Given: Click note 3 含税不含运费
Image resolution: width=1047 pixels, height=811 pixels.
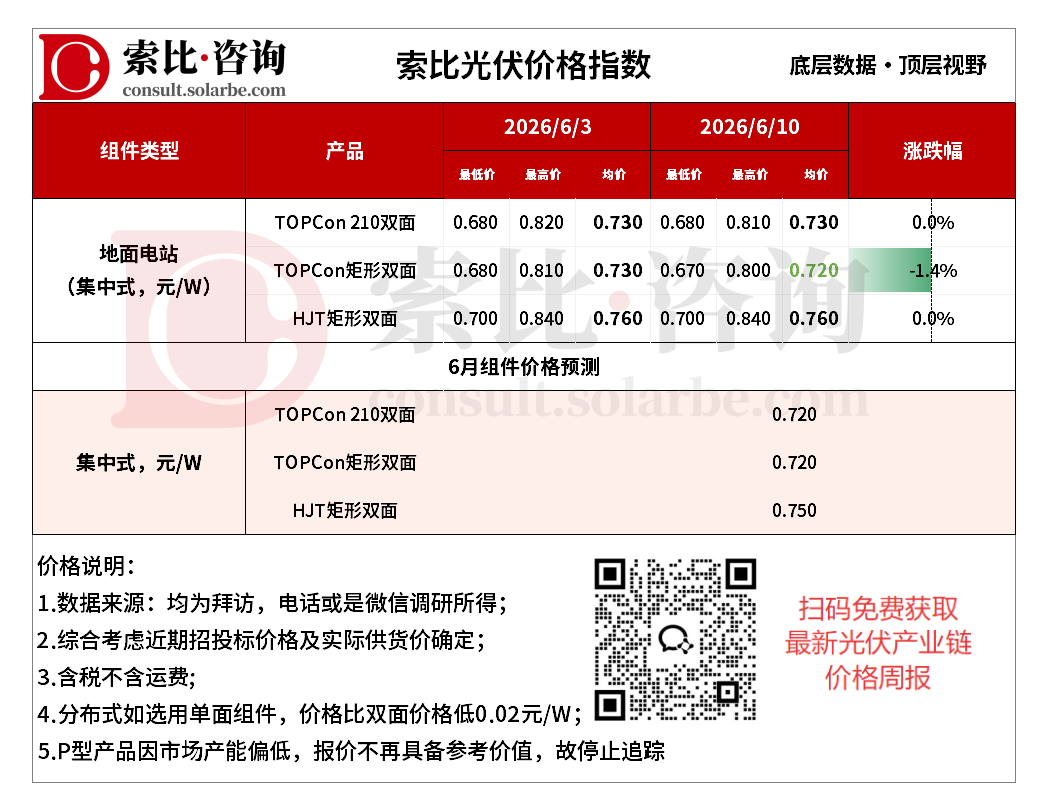Looking at the screenshot, I should 116,678.
